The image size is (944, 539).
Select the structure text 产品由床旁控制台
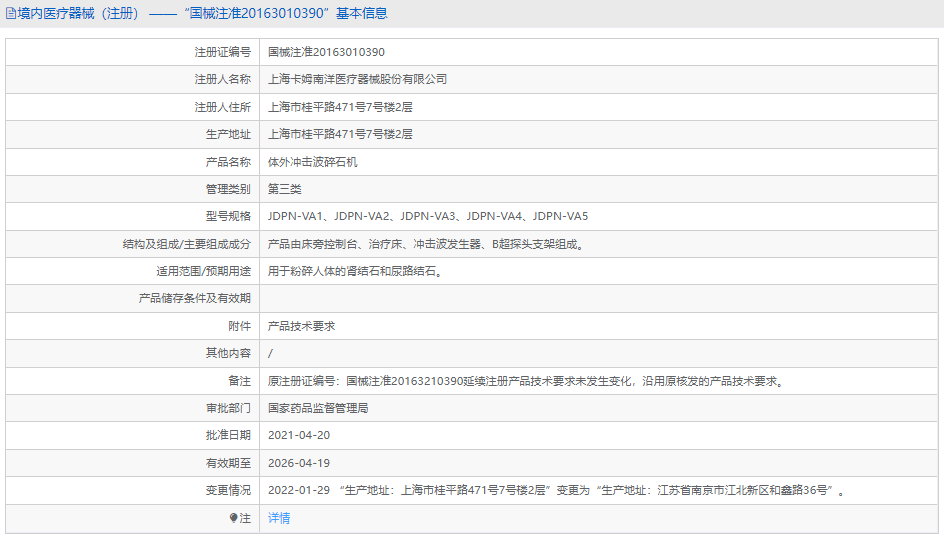click(x=426, y=244)
